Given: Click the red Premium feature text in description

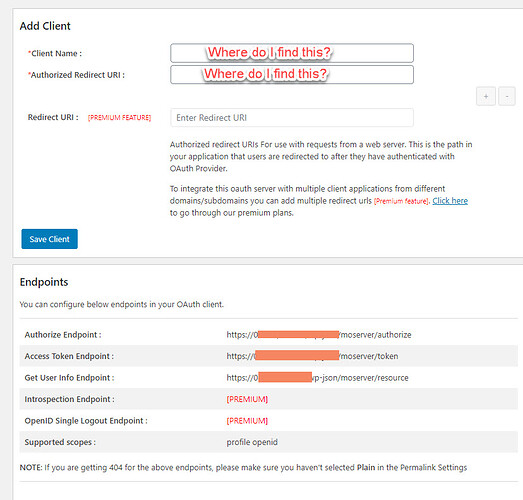Looking at the screenshot, I should (401, 201).
